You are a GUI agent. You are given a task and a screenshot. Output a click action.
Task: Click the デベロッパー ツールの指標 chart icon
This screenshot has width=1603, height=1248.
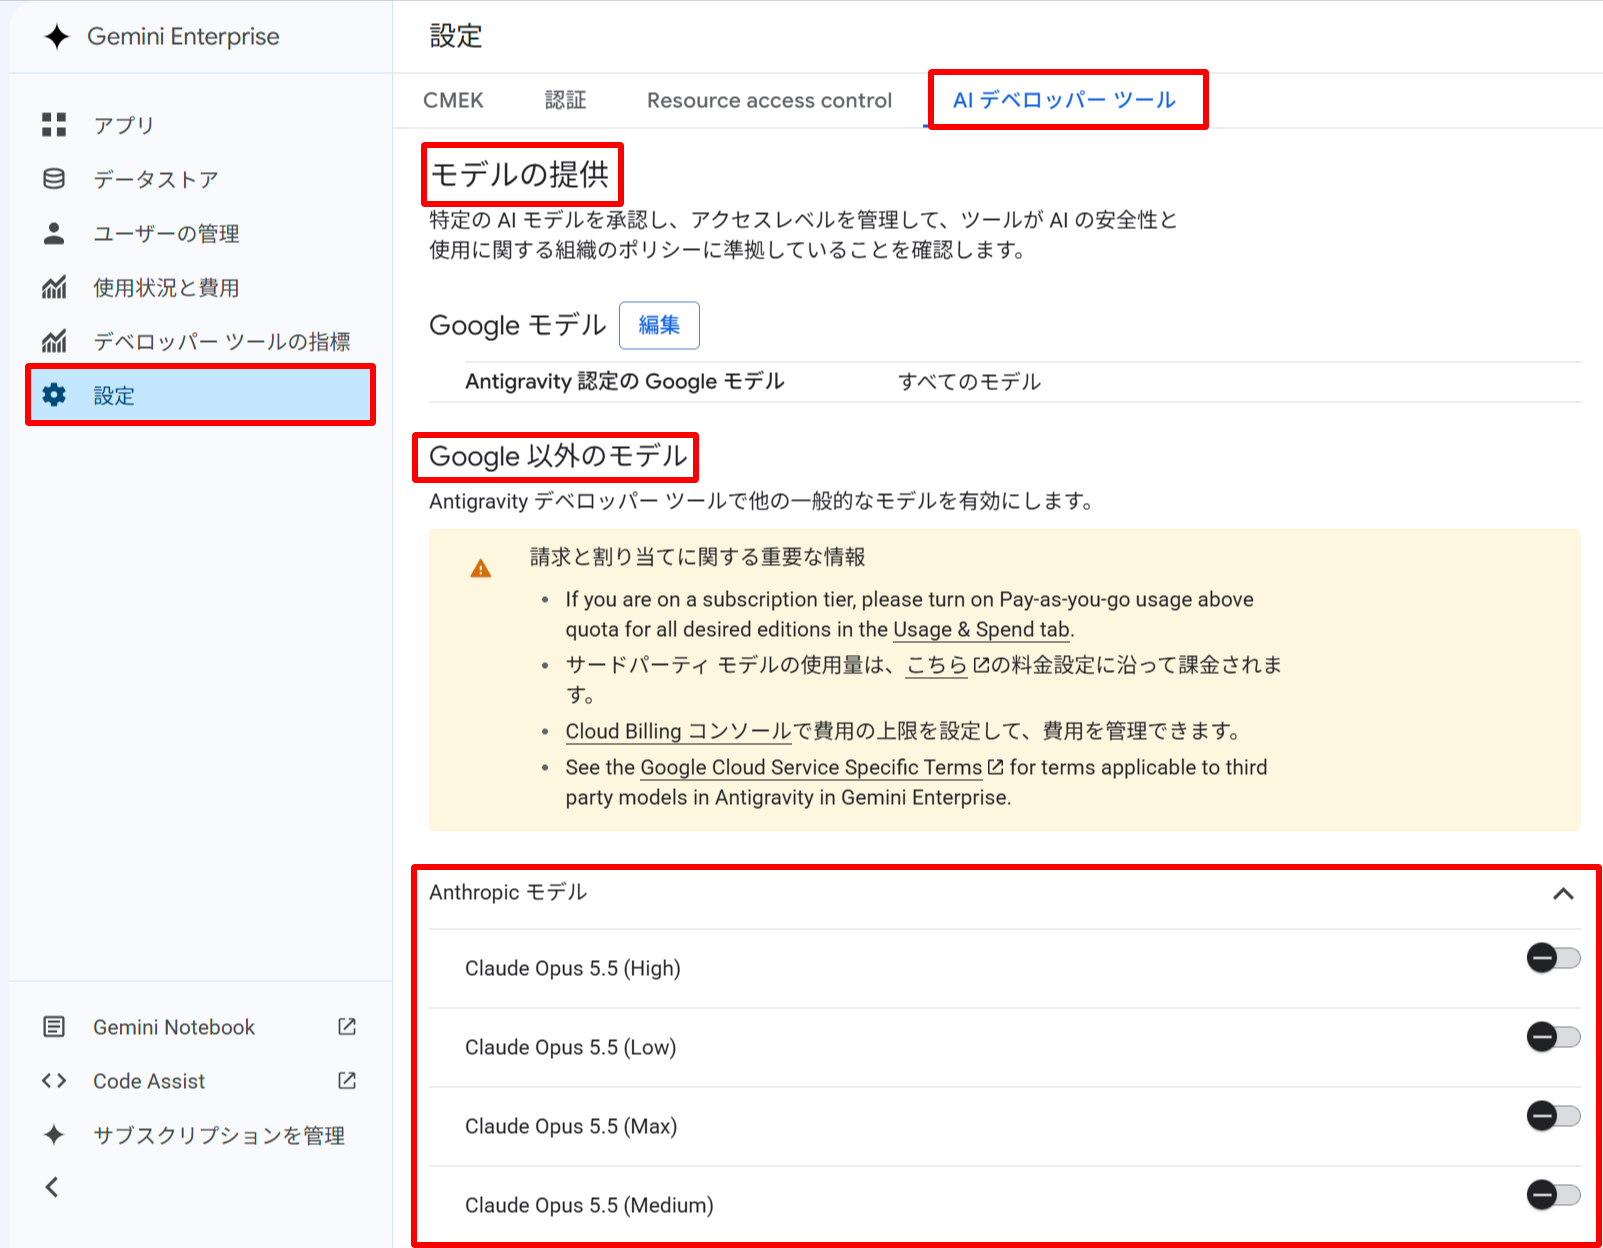point(54,341)
